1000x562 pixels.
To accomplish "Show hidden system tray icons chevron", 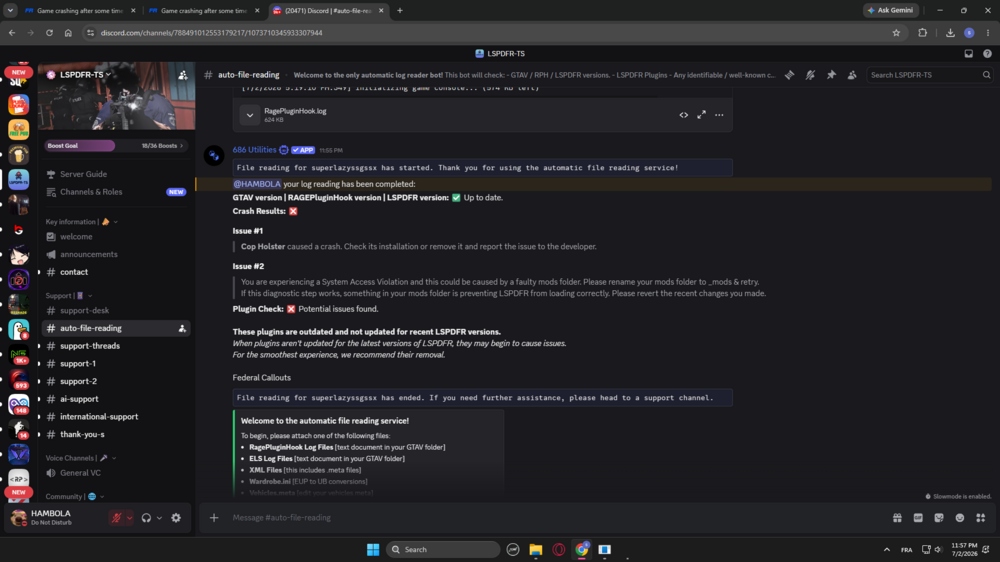I will (x=886, y=549).
